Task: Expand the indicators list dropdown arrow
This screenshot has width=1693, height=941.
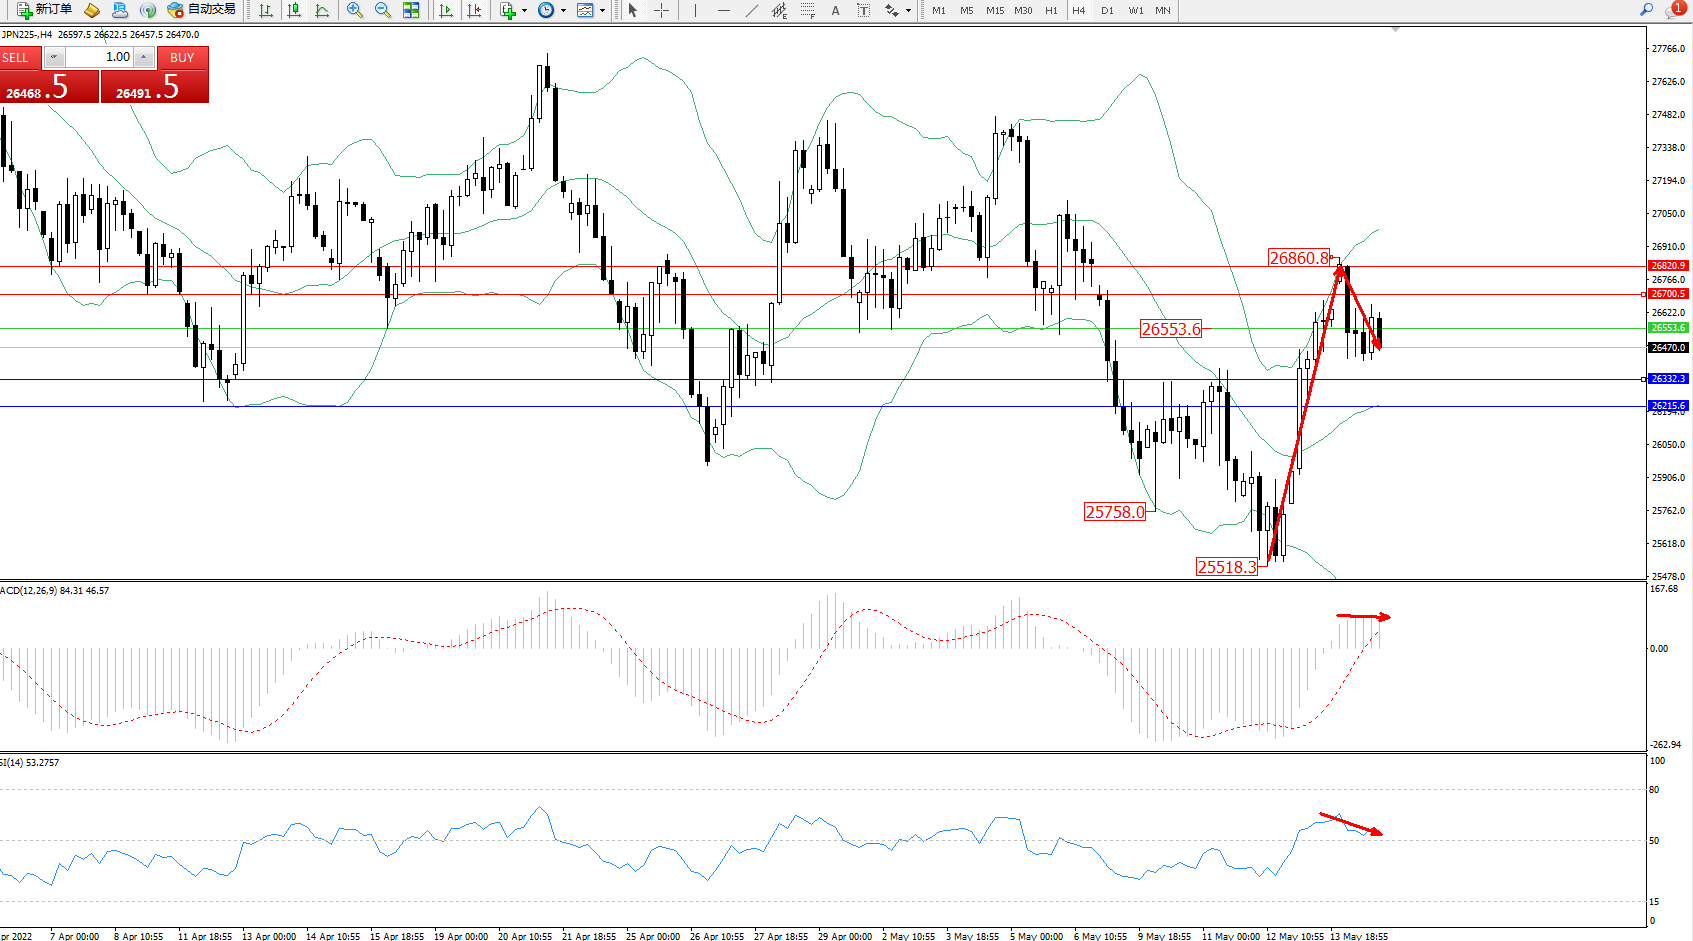Action: (x=524, y=11)
